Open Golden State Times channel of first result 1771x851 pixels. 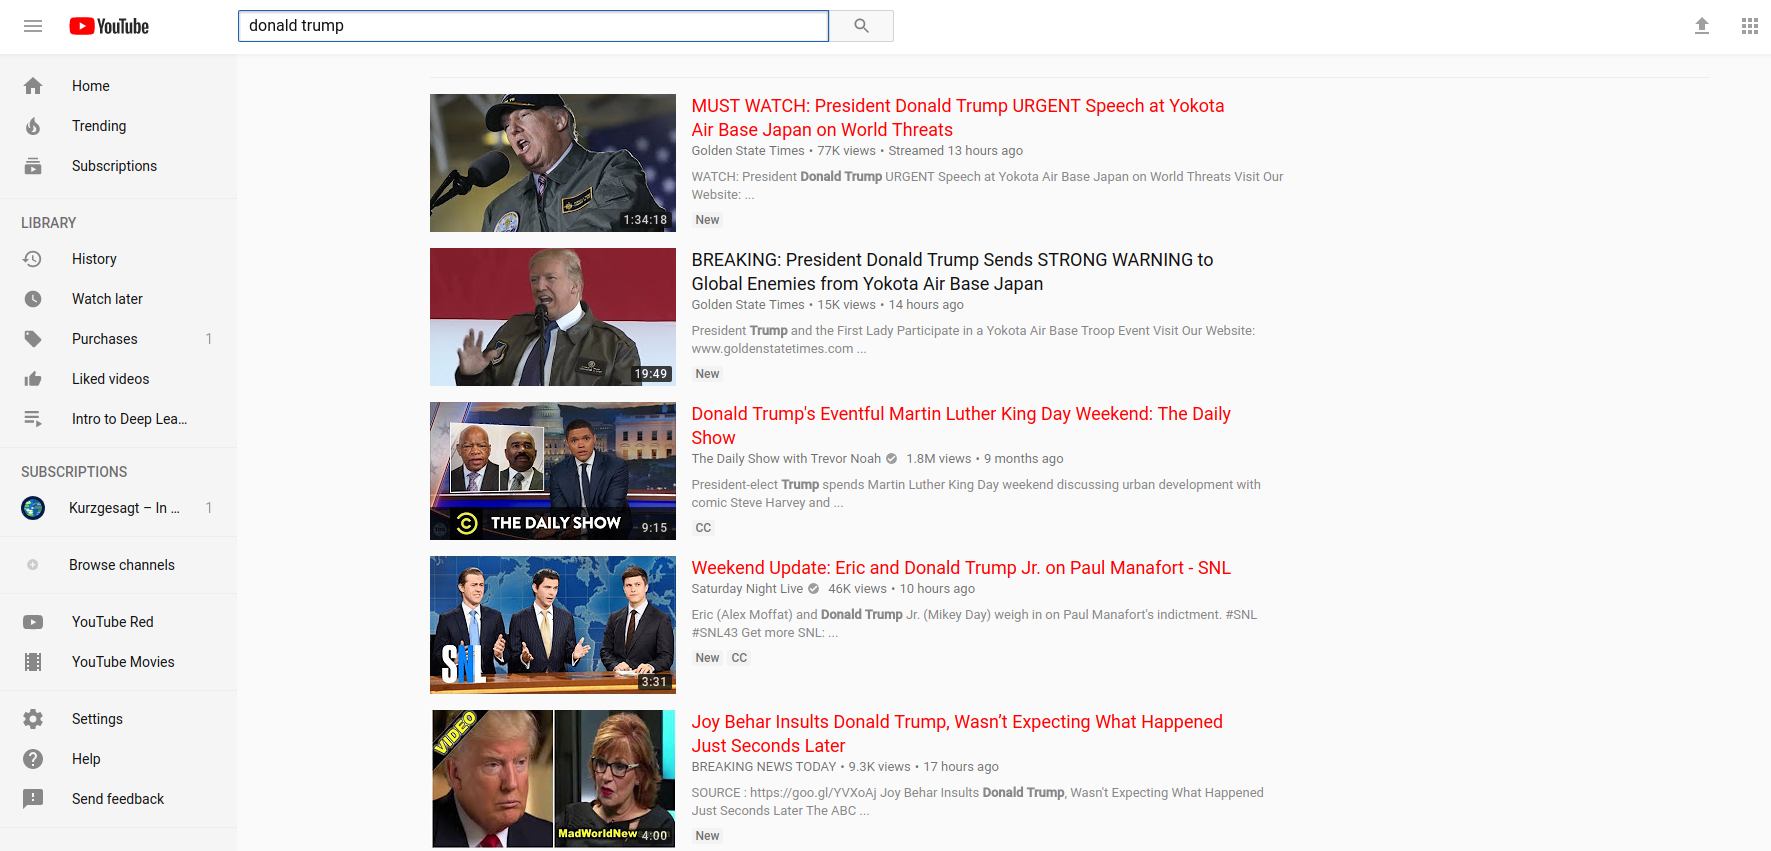(748, 151)
